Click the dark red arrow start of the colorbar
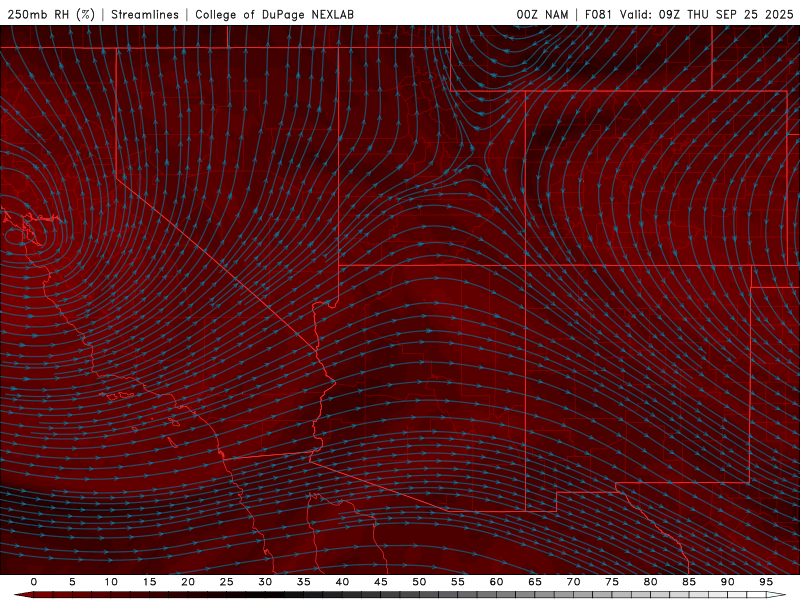The height and width of the screenshot is (600, 800). click(23, 595)
